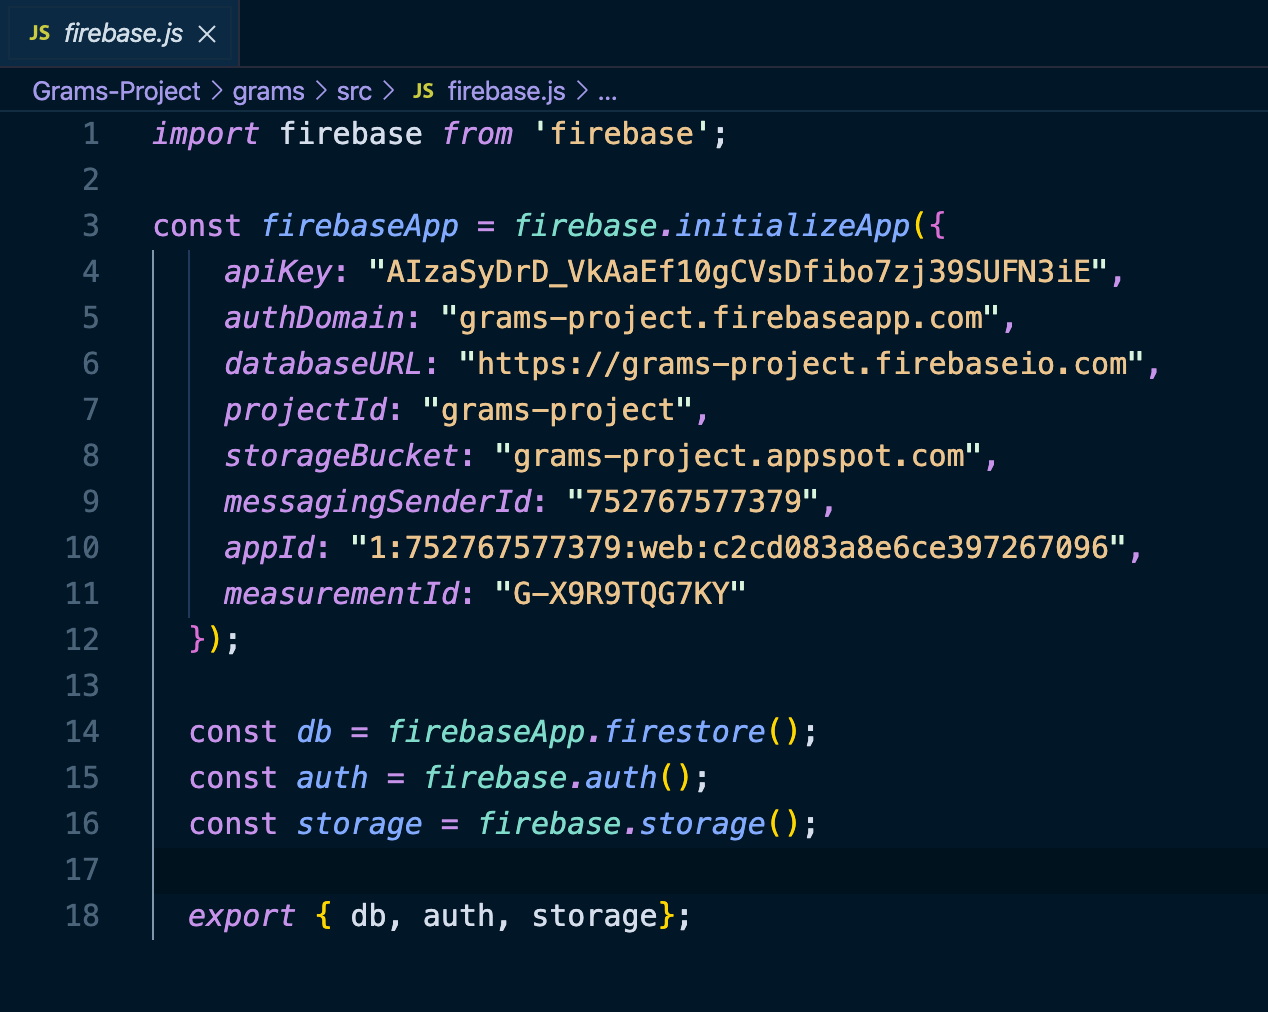Screen dimensions: 1268x1012
Task: Close the firebase.js tab
Action: [x=207, y=34]
